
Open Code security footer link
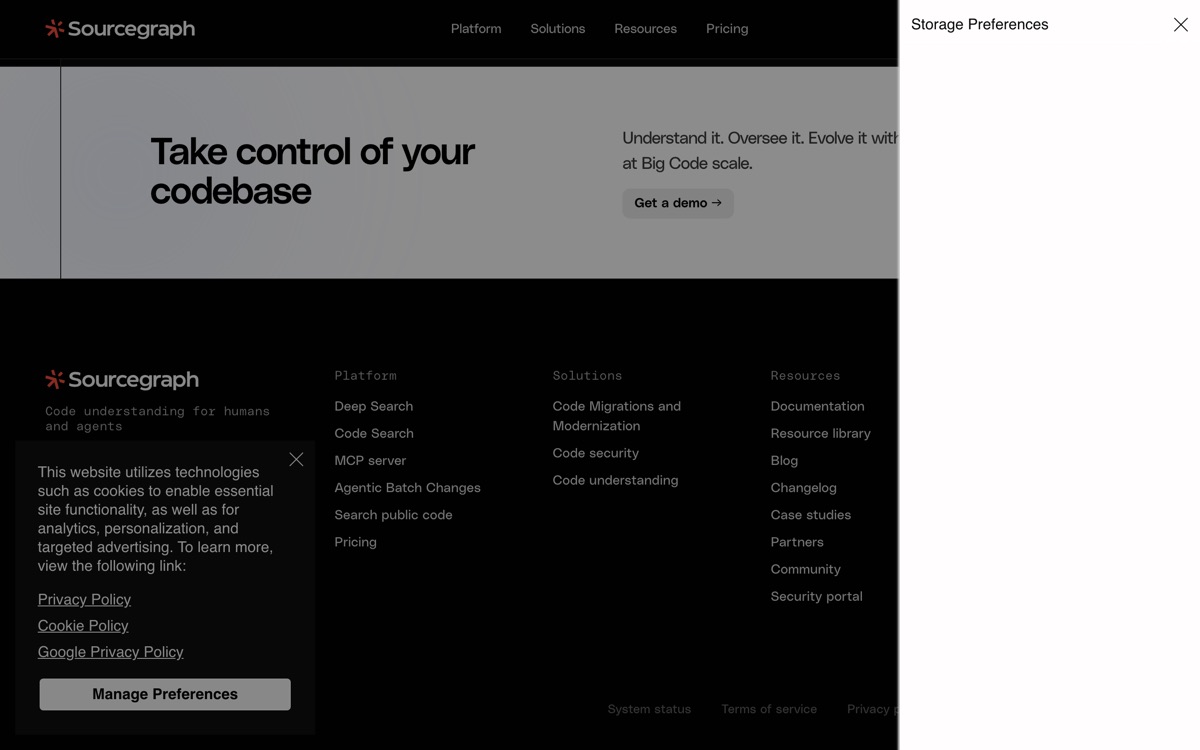(x=596, y=453)
